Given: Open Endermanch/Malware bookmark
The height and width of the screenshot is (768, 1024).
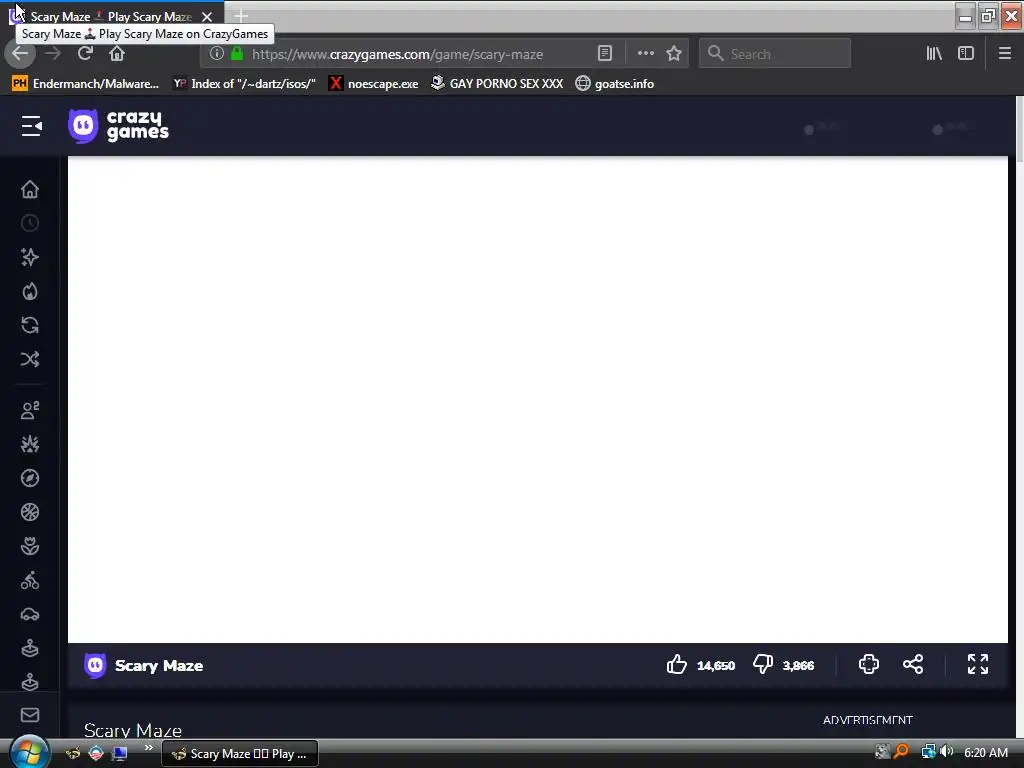Looking at the screenshot, I should (86, 84).
